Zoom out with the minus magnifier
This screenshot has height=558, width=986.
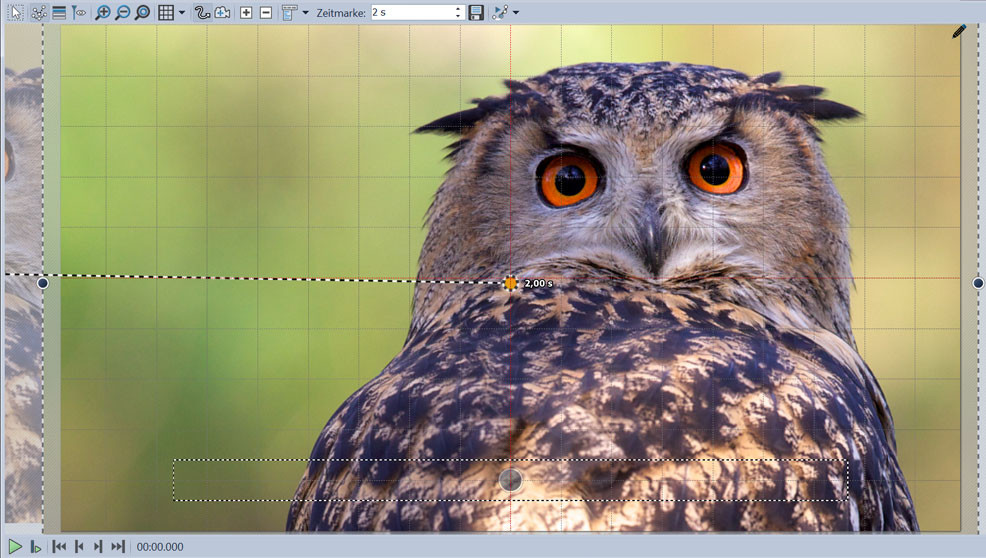click(x=123, y=13)
